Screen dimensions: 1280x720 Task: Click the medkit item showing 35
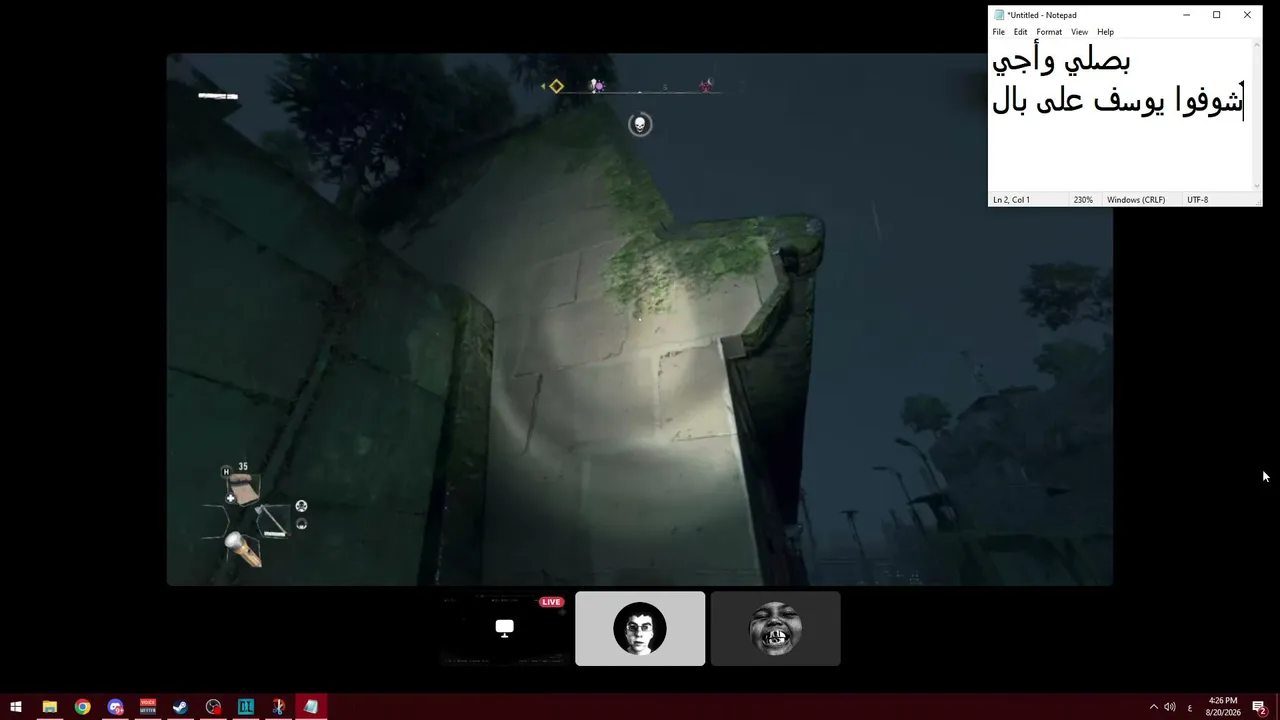(x=243, y=487)
